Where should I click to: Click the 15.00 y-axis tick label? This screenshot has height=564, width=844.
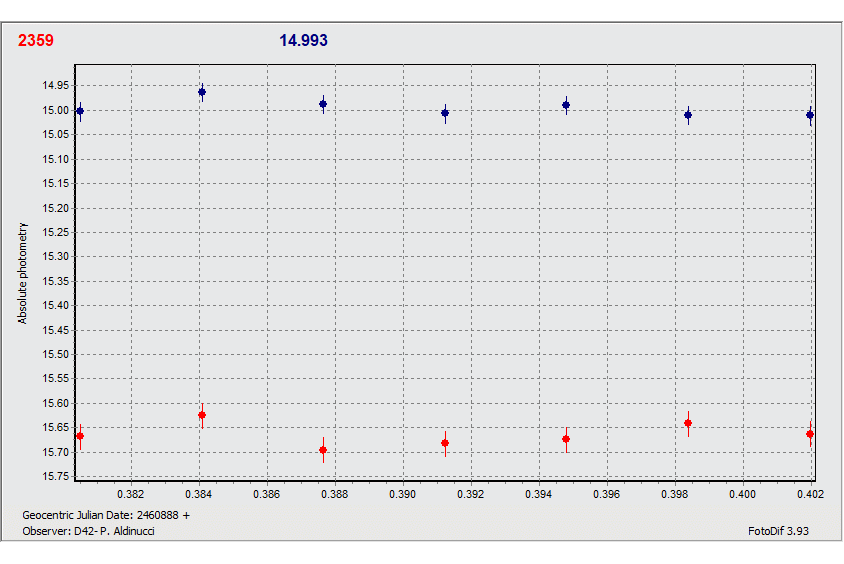(x=55, y=110)
